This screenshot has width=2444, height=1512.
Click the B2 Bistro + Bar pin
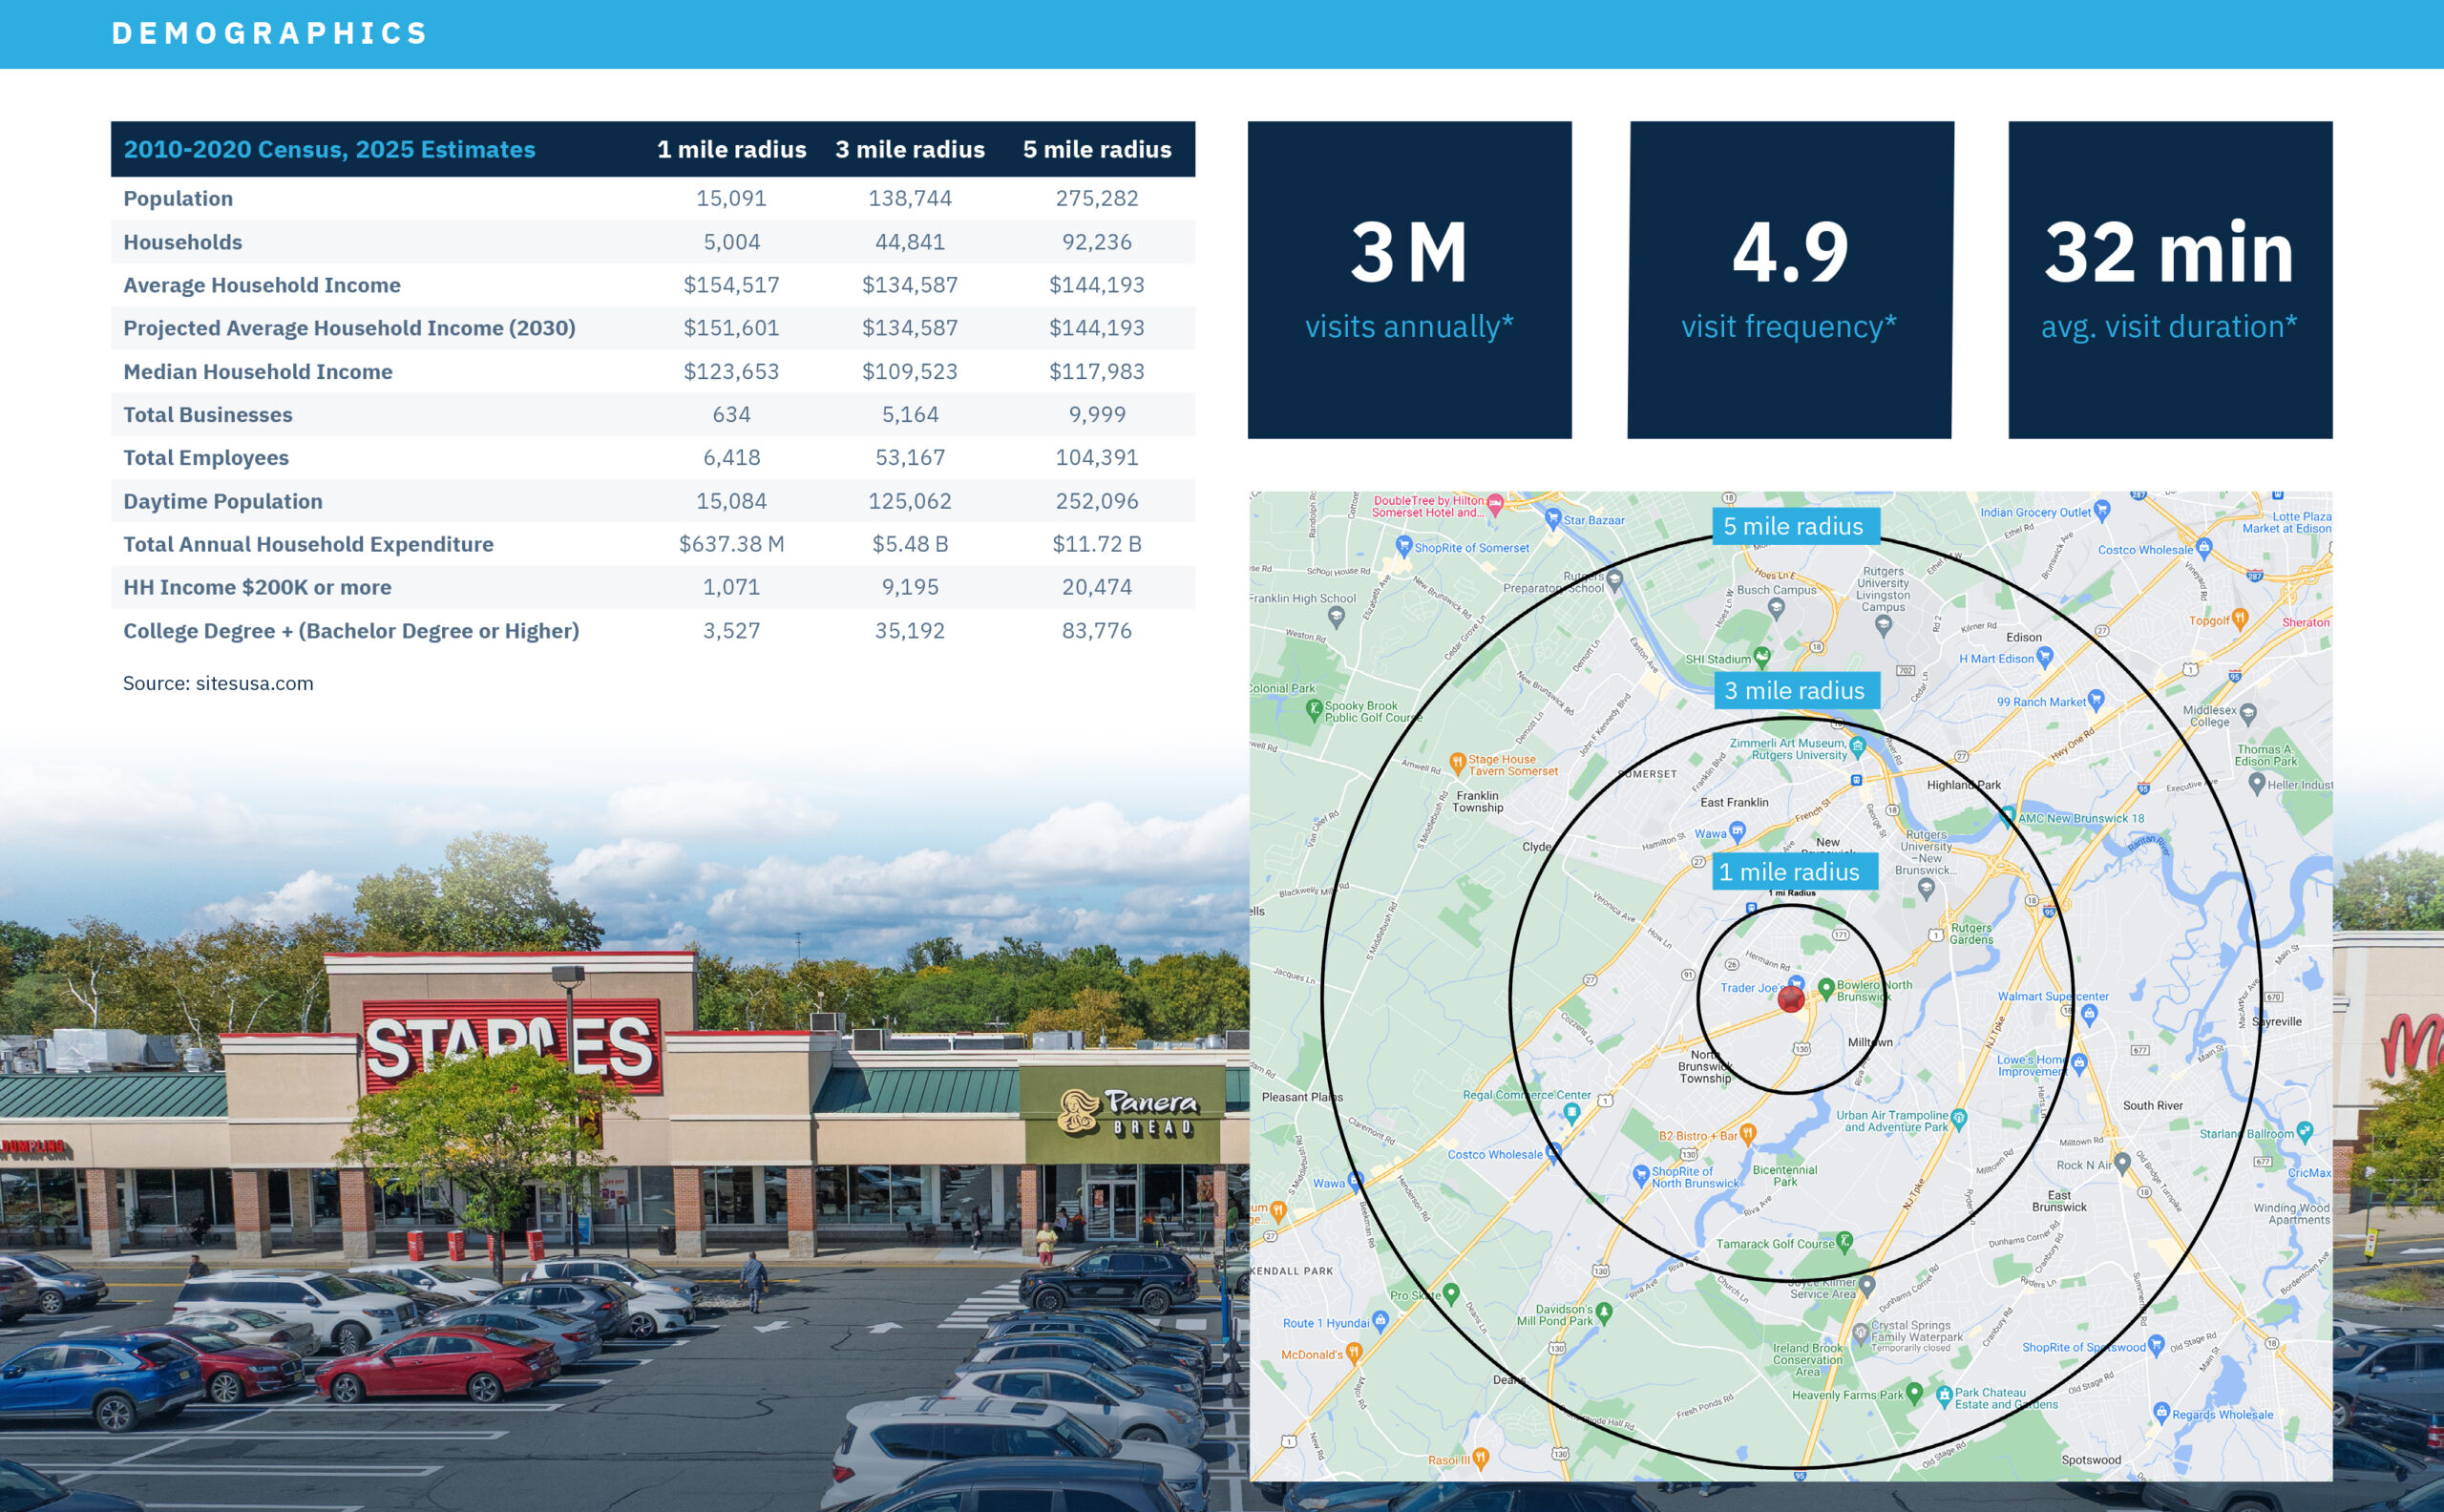[1748, 1133]
